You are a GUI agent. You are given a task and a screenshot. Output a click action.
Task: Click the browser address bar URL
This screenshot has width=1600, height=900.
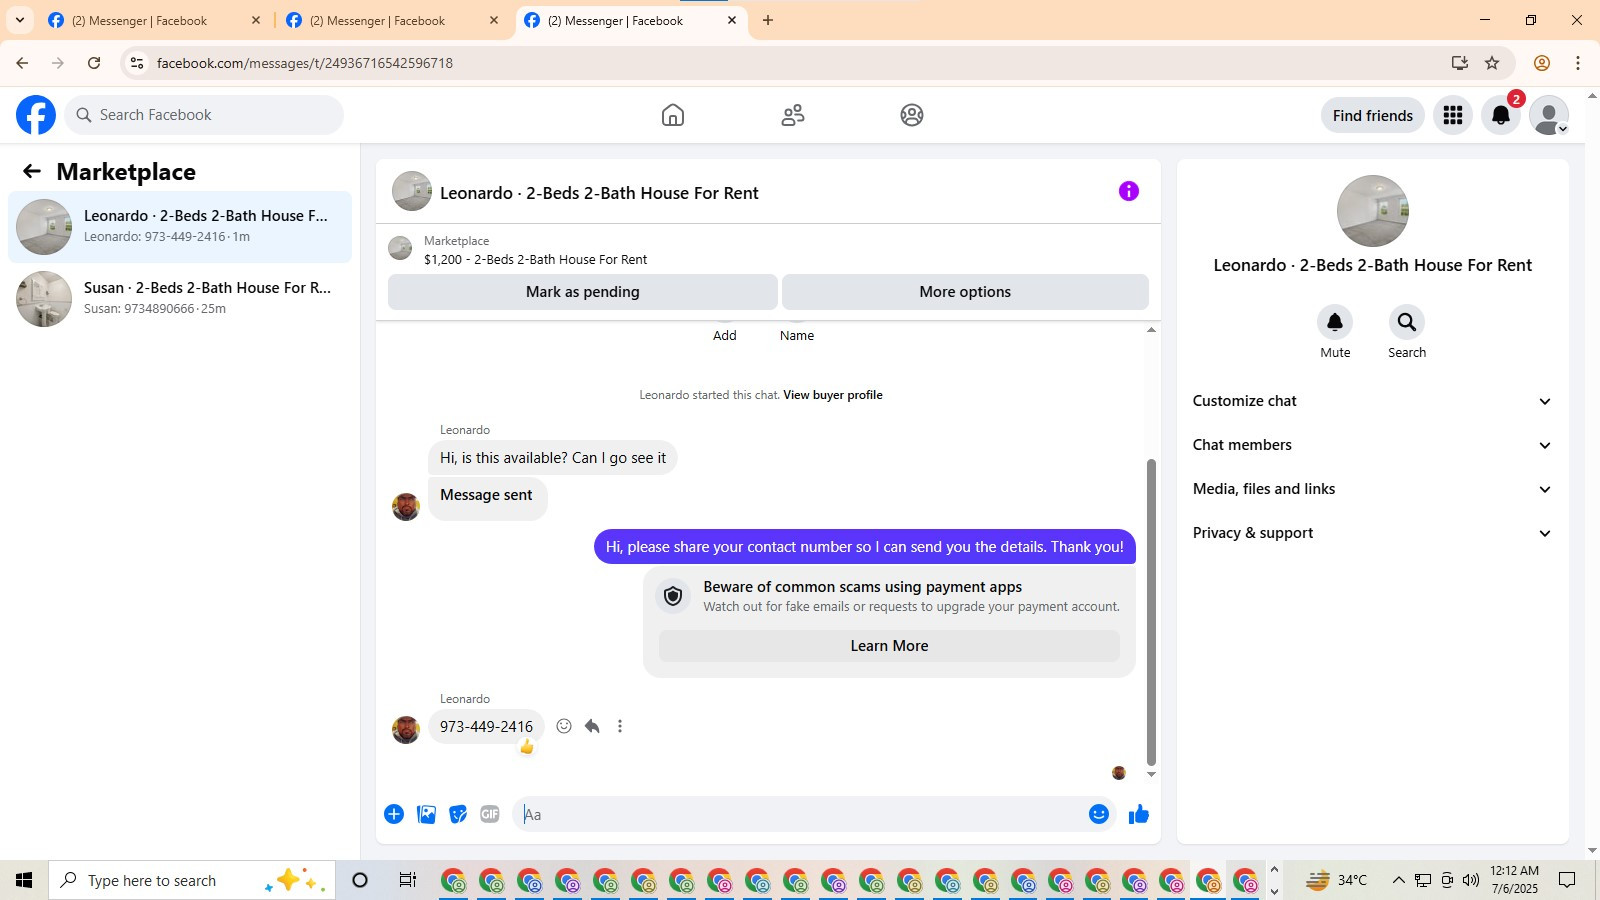305,63
